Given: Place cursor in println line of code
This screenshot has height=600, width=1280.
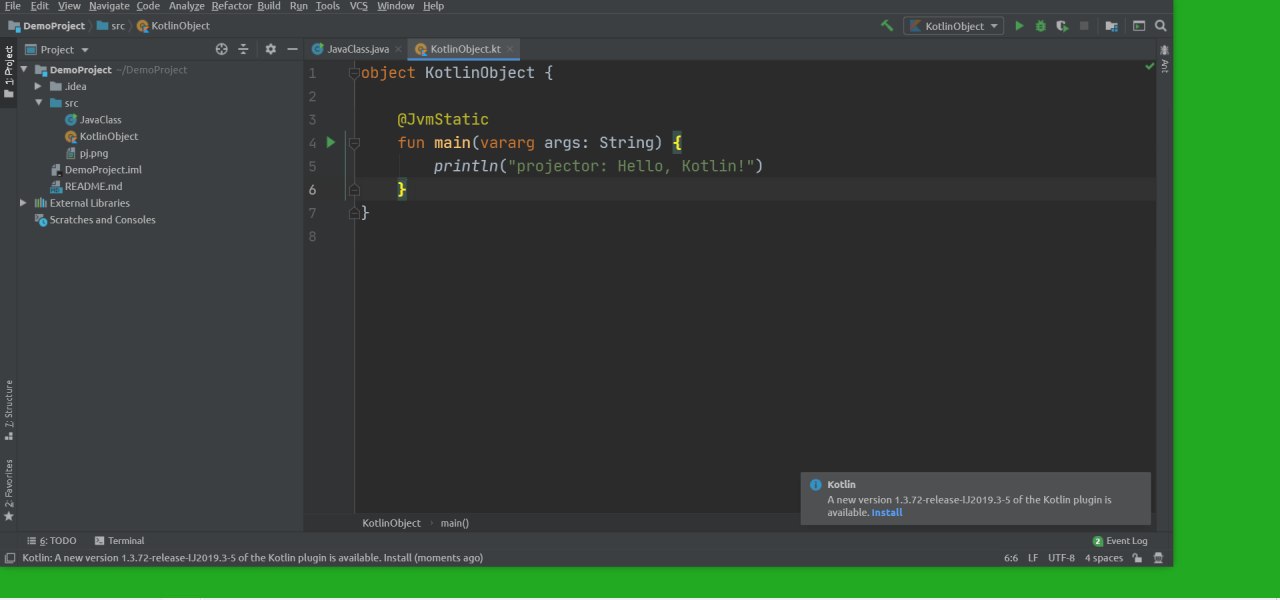Looking at the screenshot, I should click(598, 166).
